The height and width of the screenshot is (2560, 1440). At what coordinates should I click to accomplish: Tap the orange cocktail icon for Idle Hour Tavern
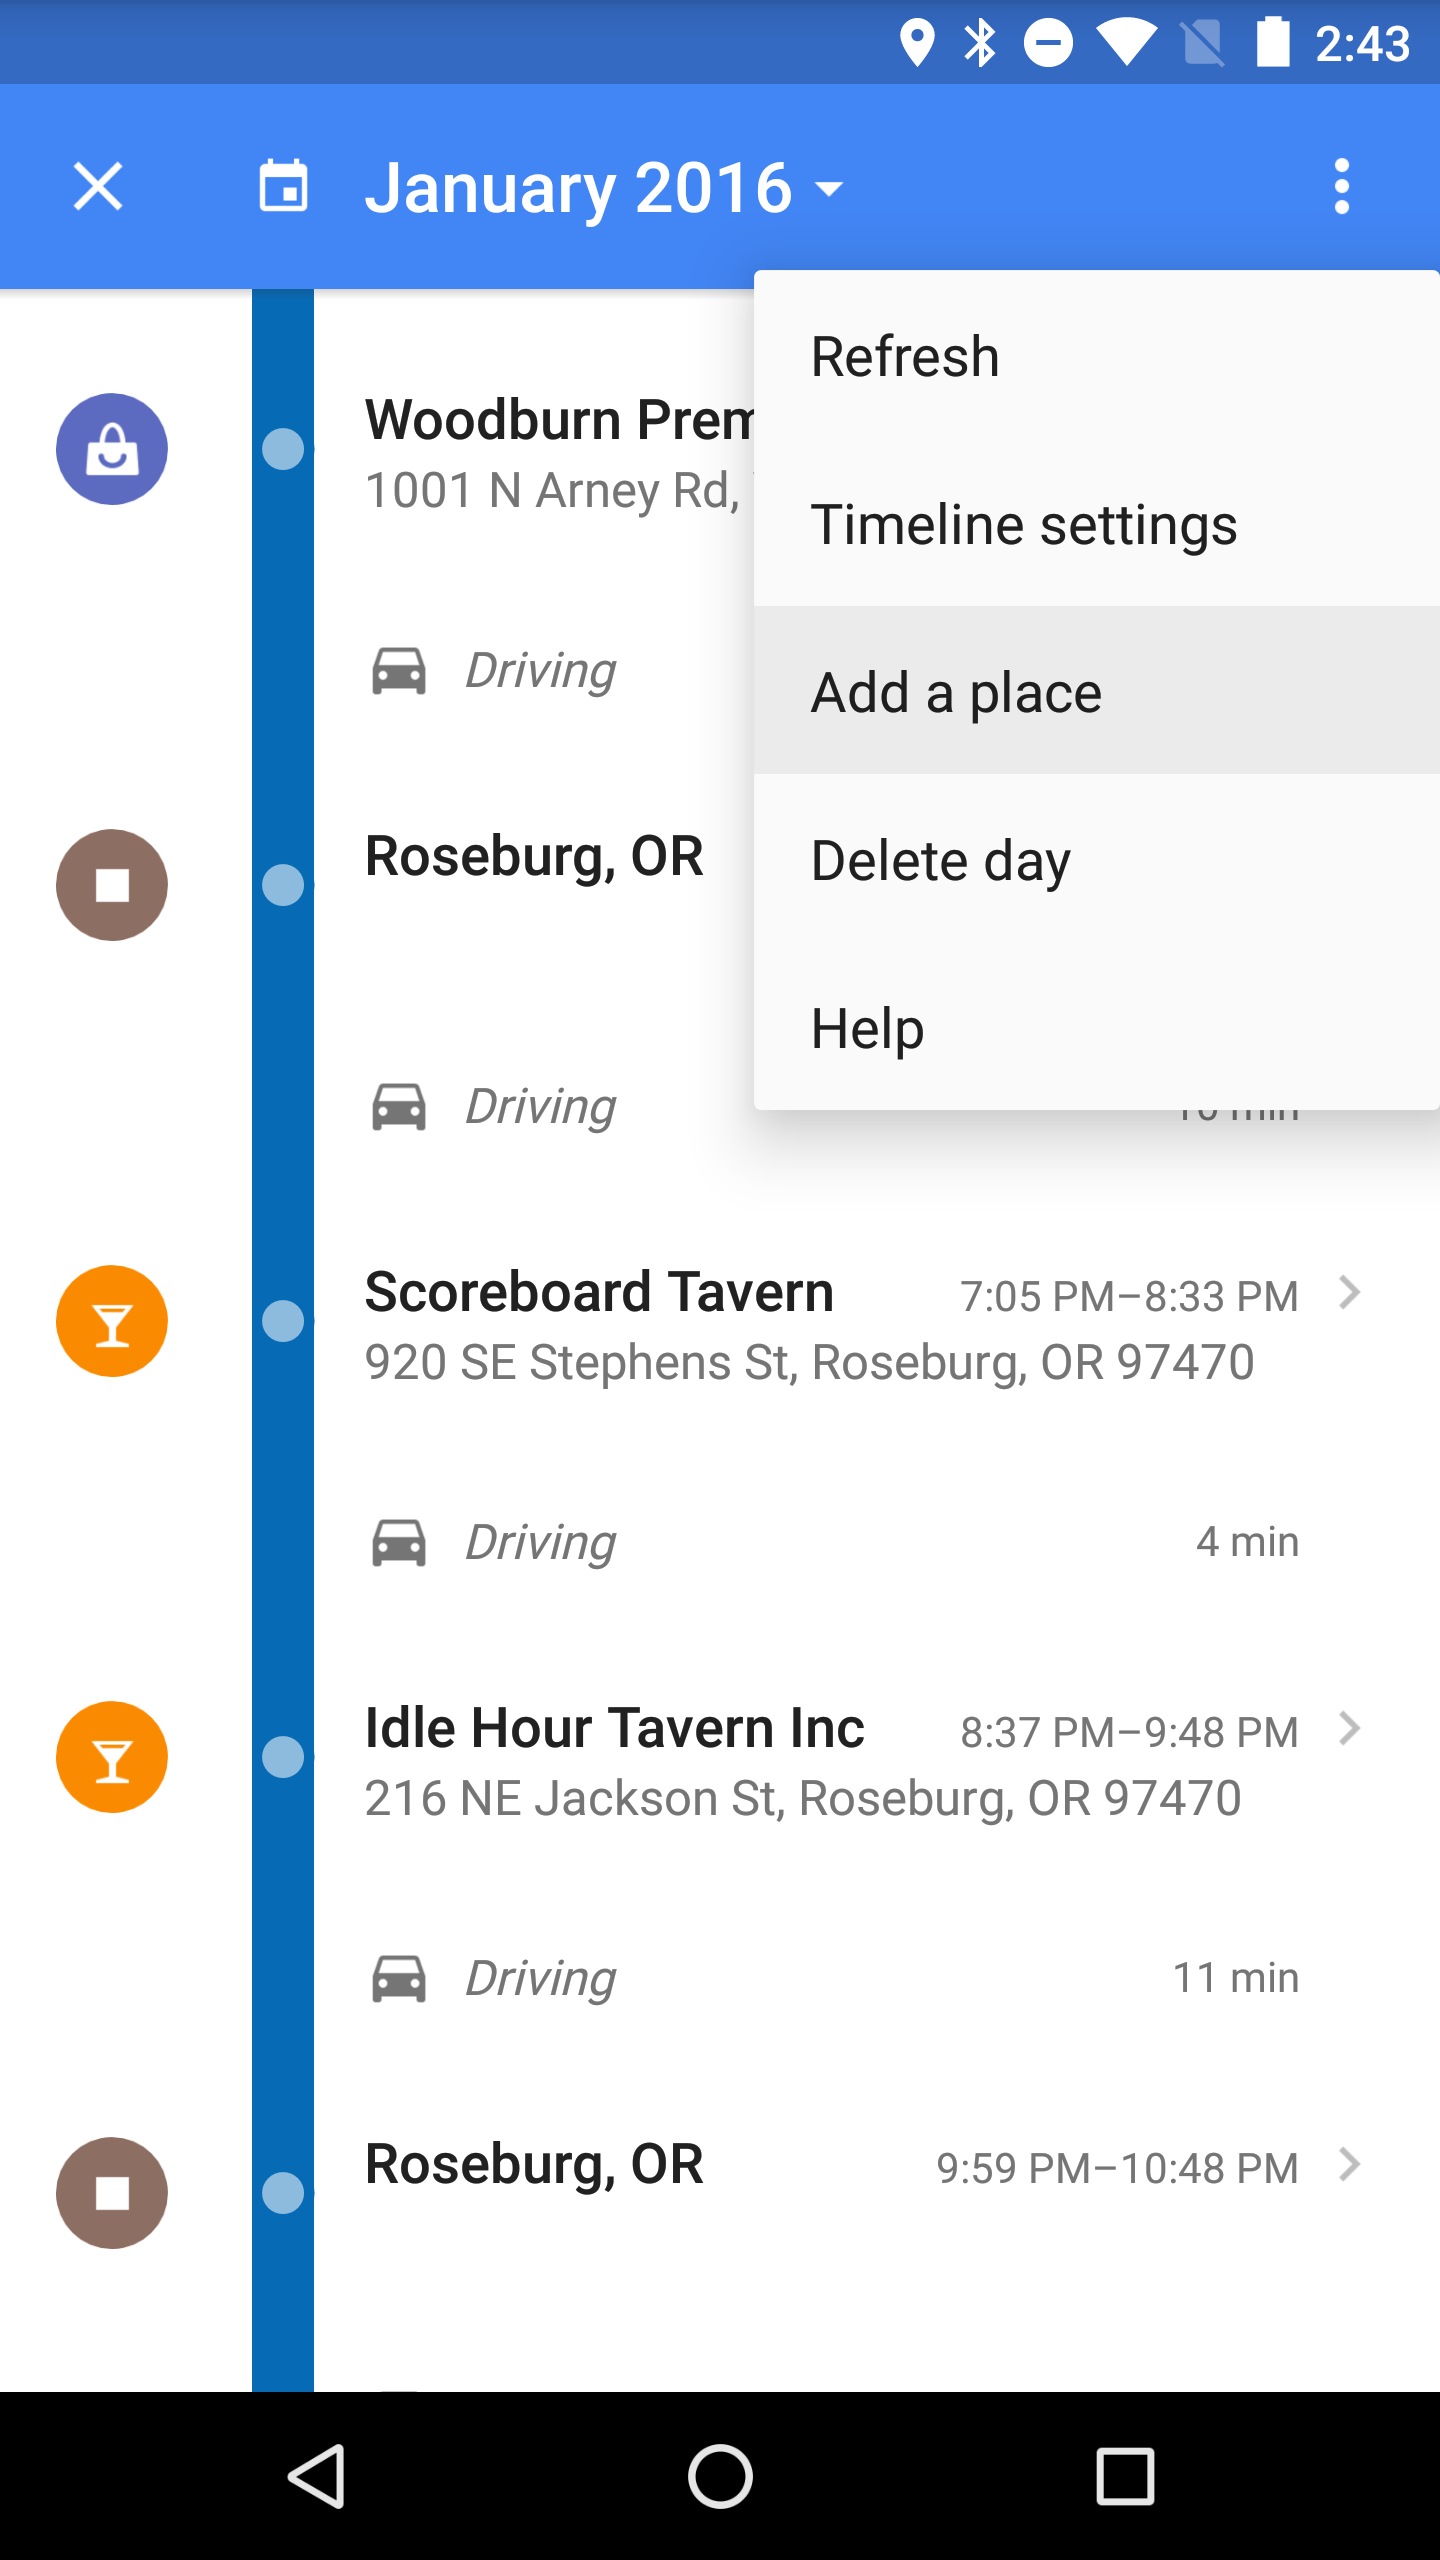coord(112,1757)
